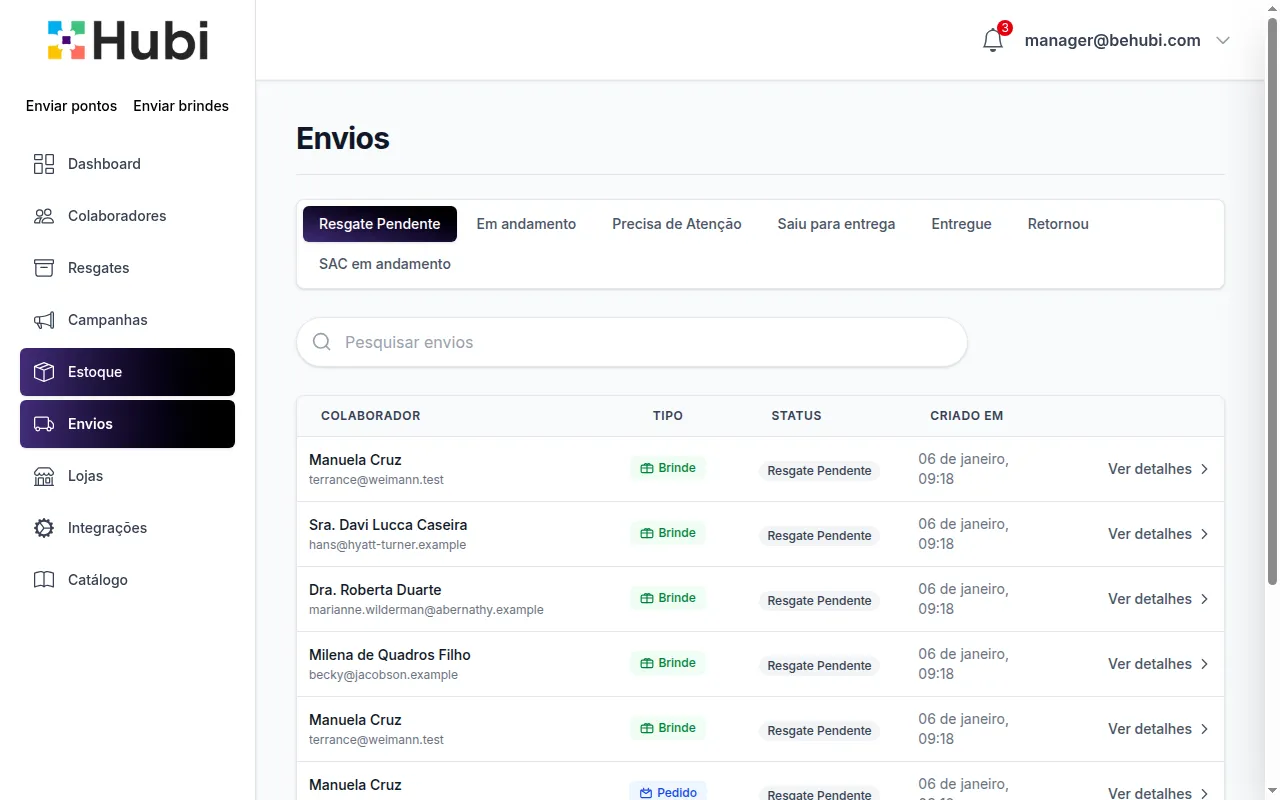Switch to the Em andamento tab
Screen dimensions: 1280x800
point(526,223)
